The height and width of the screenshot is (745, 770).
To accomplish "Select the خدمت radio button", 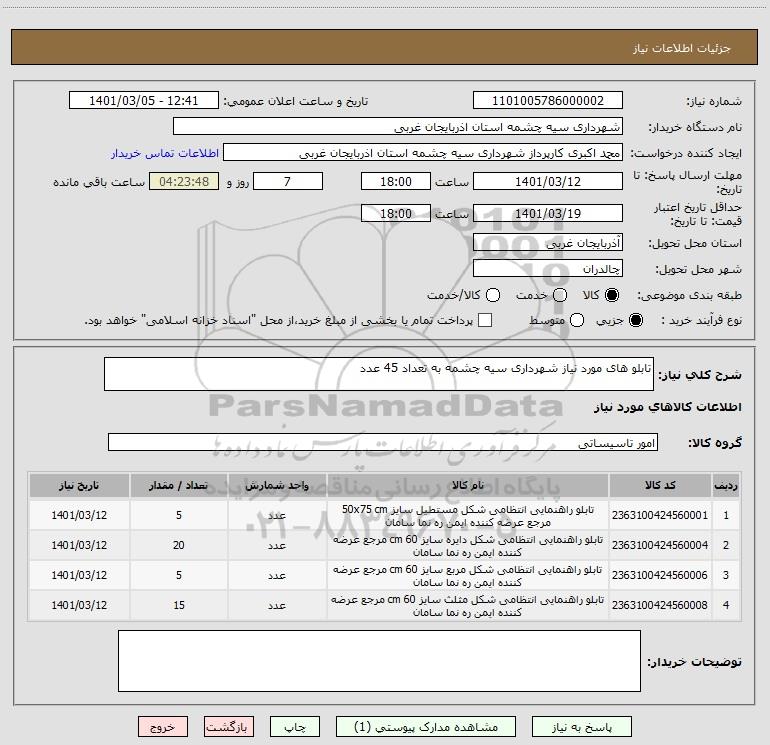I will pos(560,295).
